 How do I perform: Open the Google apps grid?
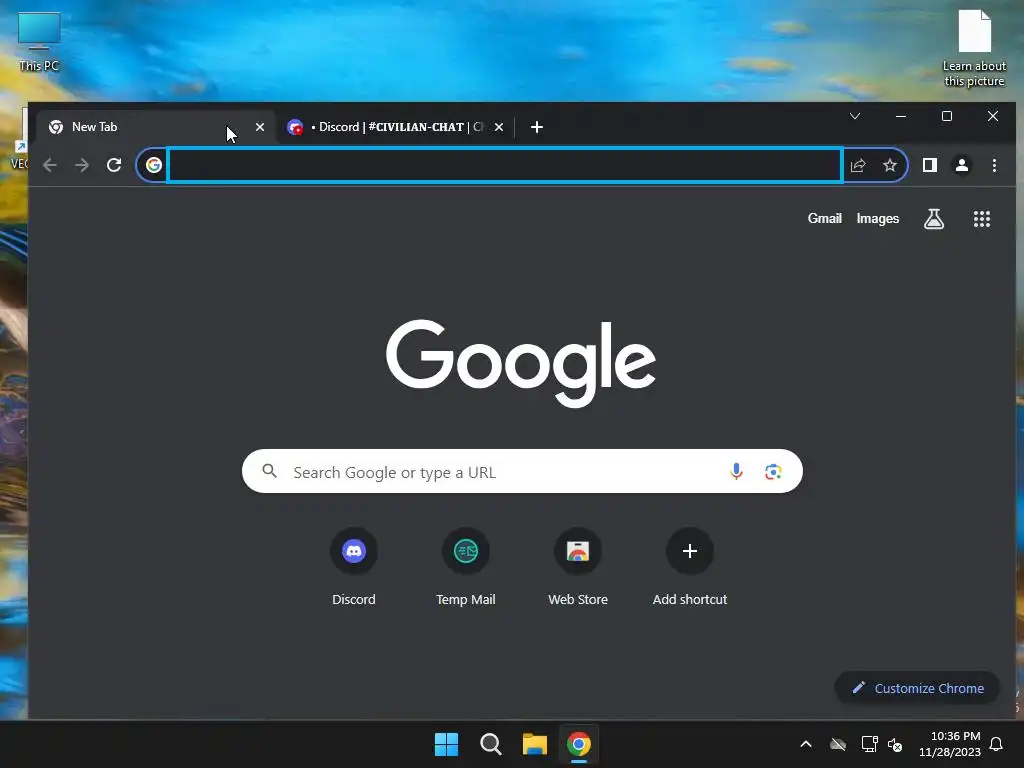click(982, 219)
